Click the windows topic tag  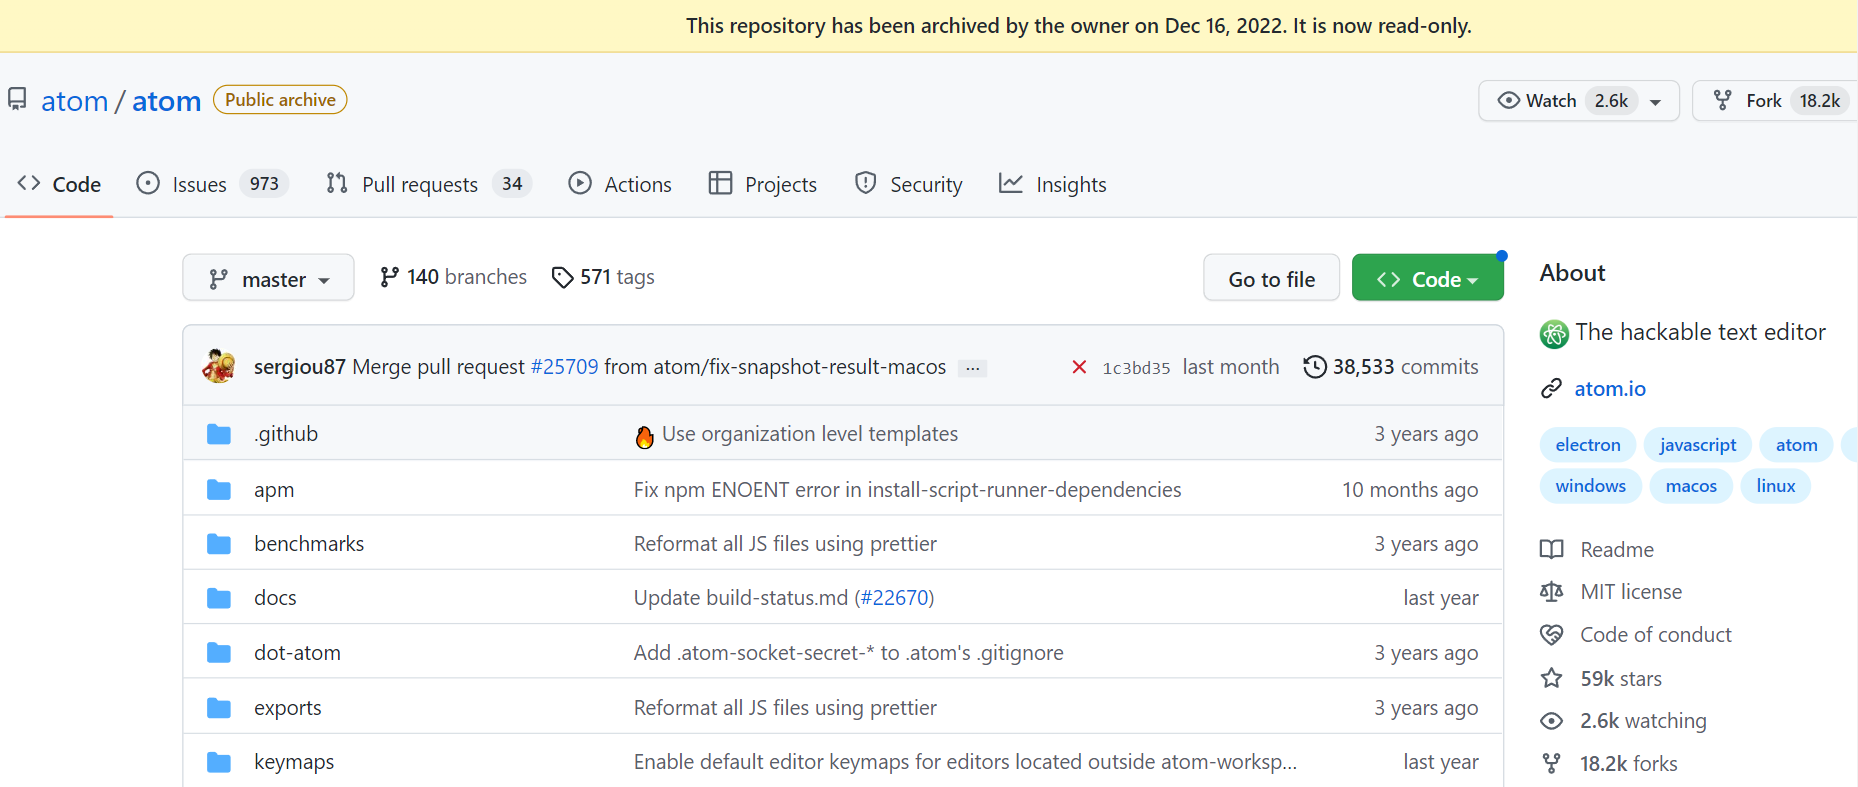pyautogui.click(x=1590, y=486)
